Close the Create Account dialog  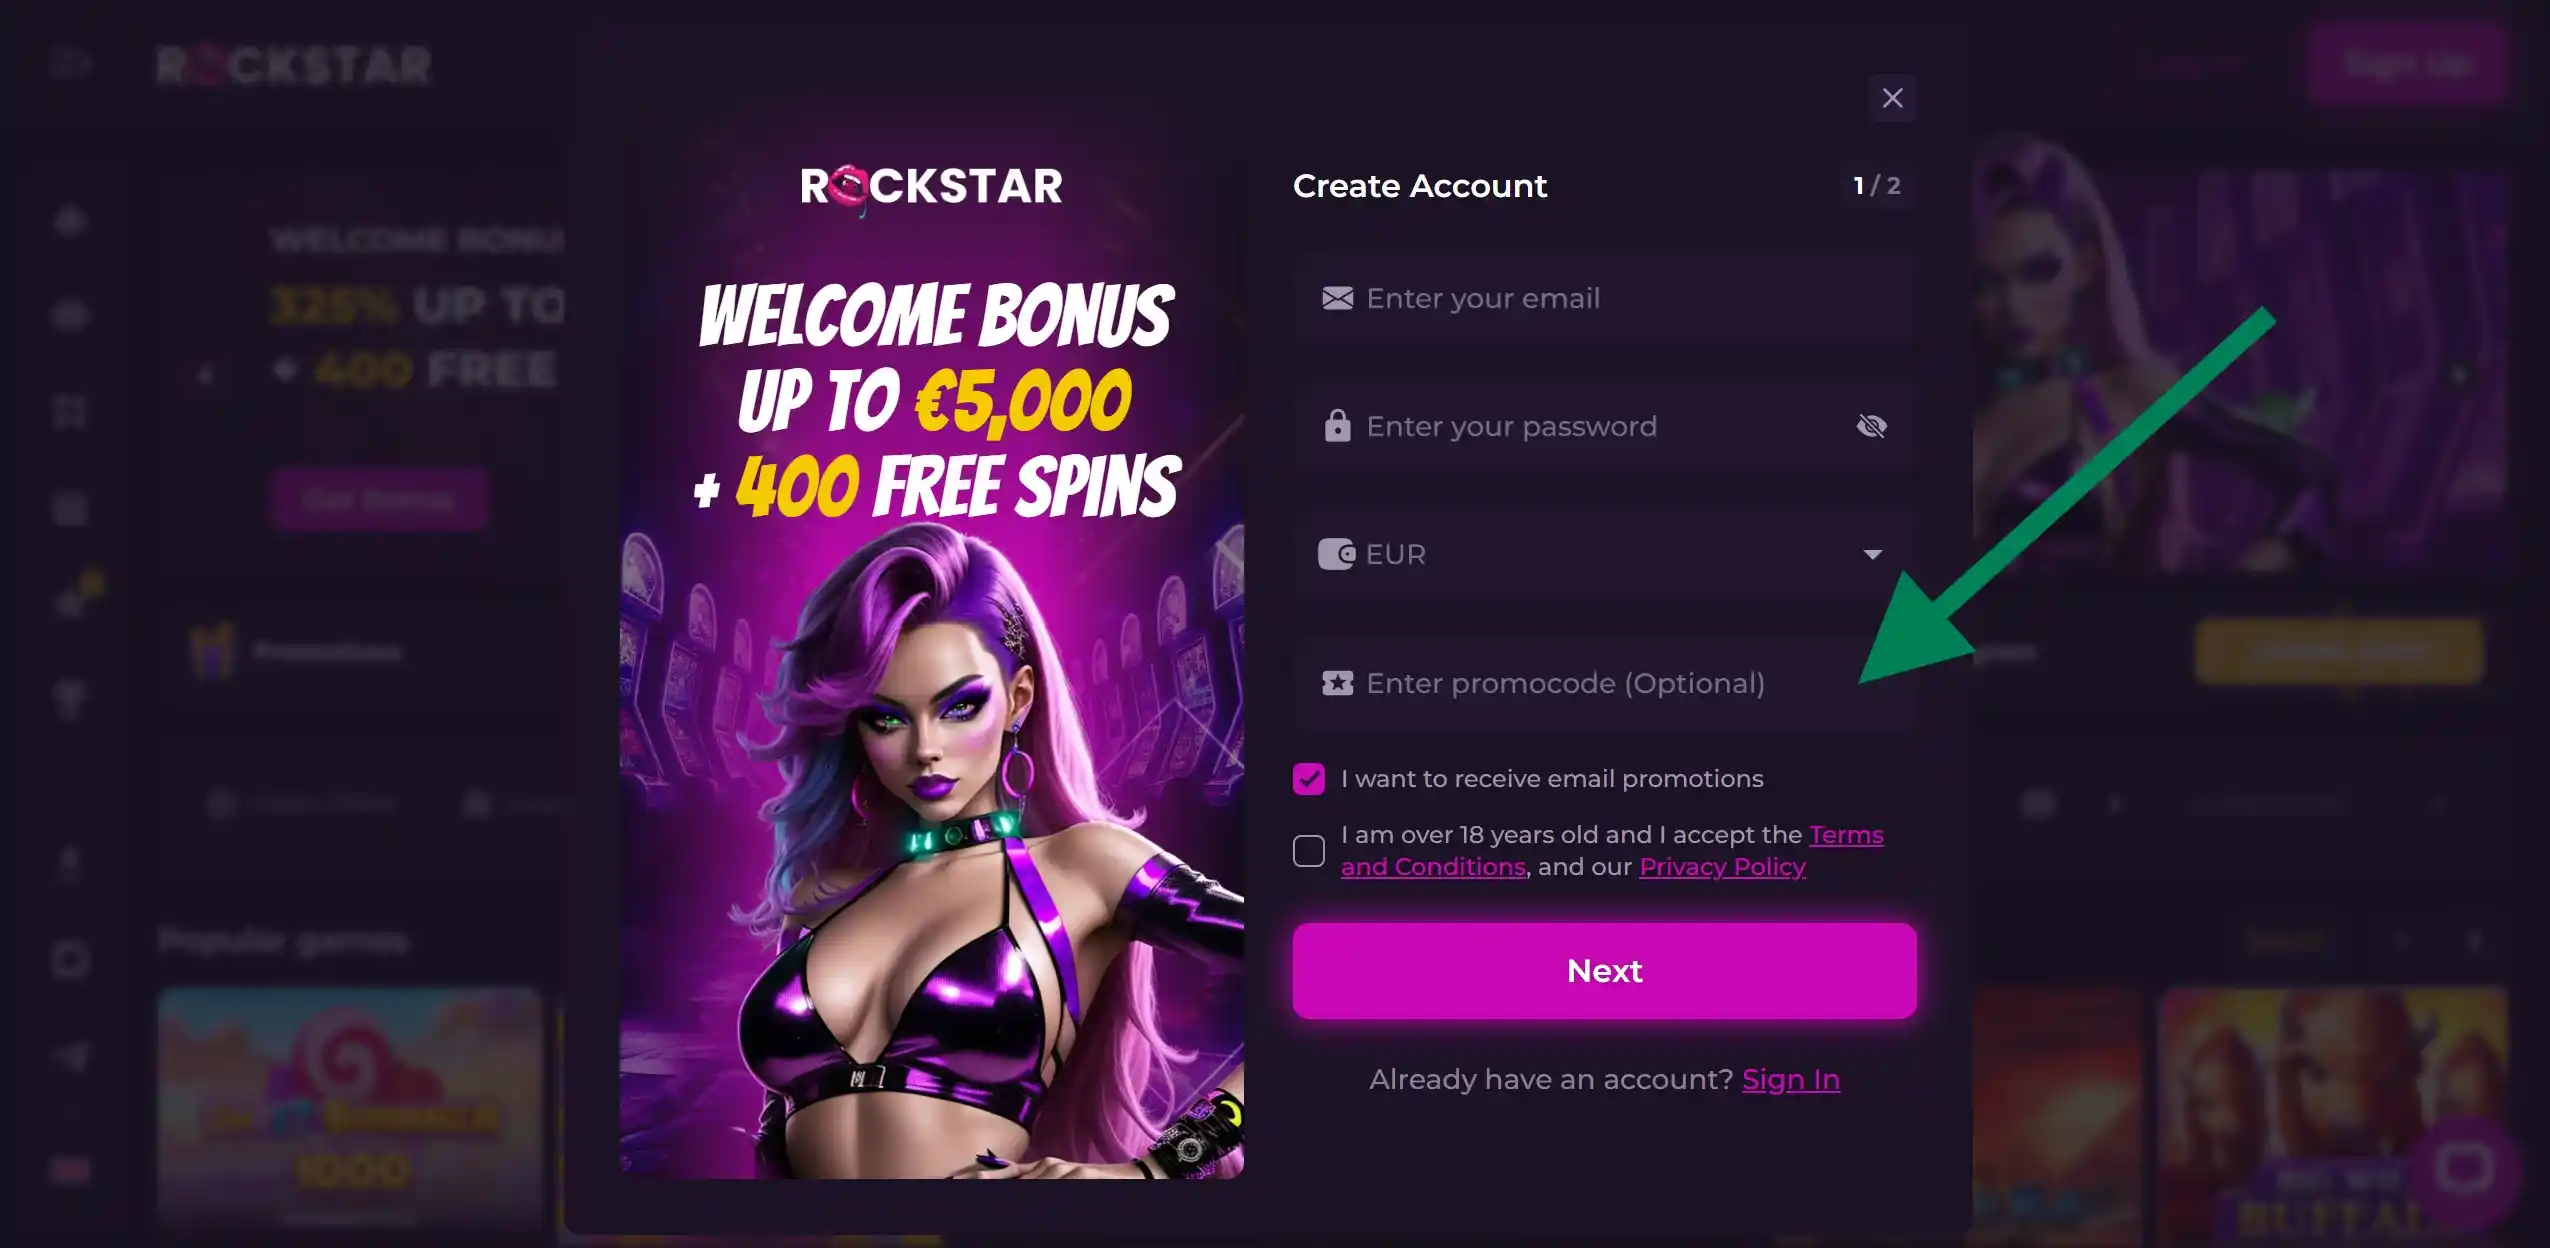click(x=1892, y=98)
